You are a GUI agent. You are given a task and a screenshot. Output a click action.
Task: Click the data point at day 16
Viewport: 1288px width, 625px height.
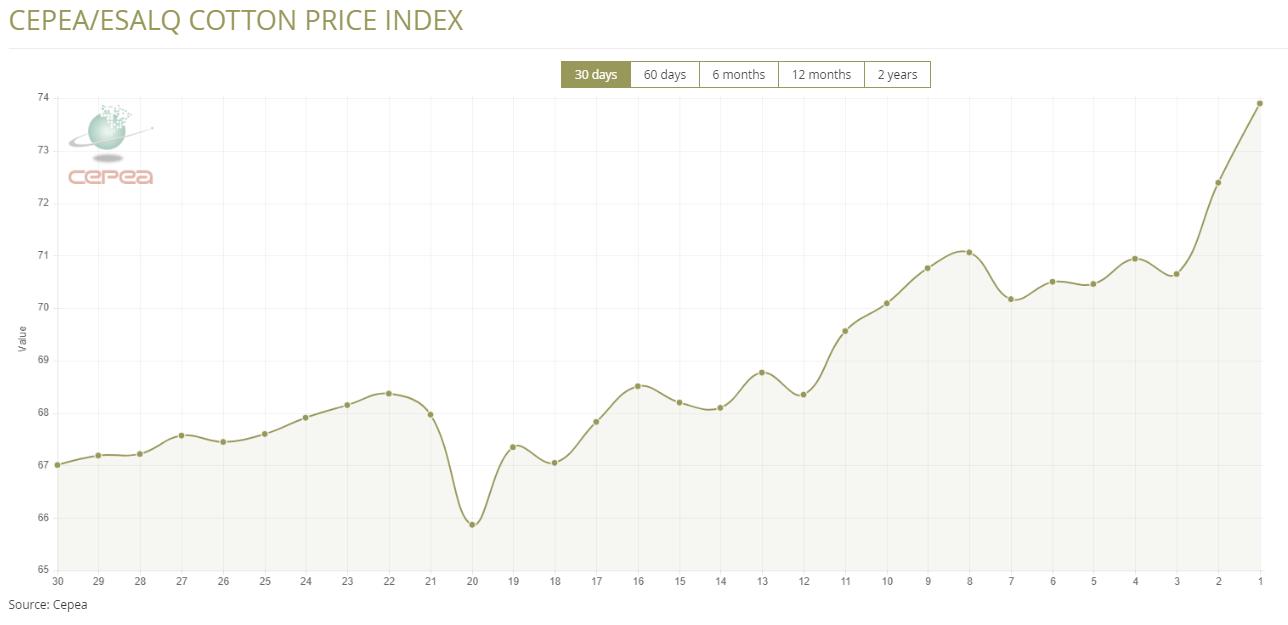637,386
